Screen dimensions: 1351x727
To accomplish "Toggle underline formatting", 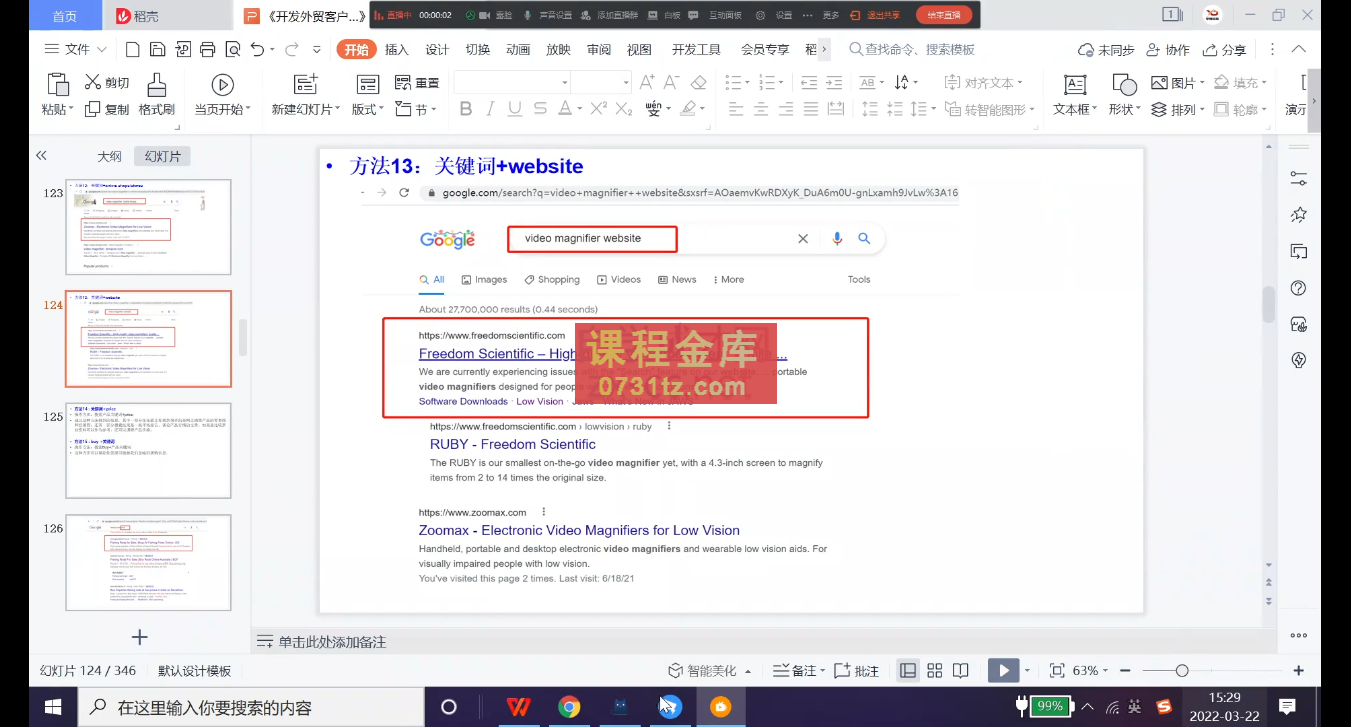I will 515,109.
